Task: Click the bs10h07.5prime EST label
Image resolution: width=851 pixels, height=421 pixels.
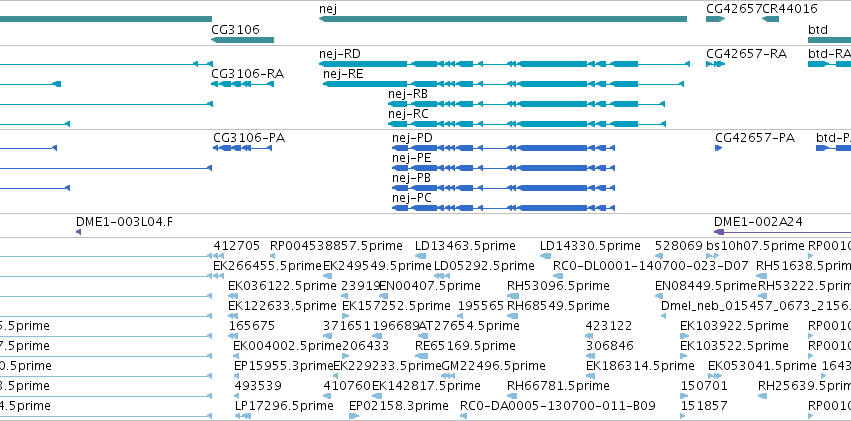Action: 755,246
